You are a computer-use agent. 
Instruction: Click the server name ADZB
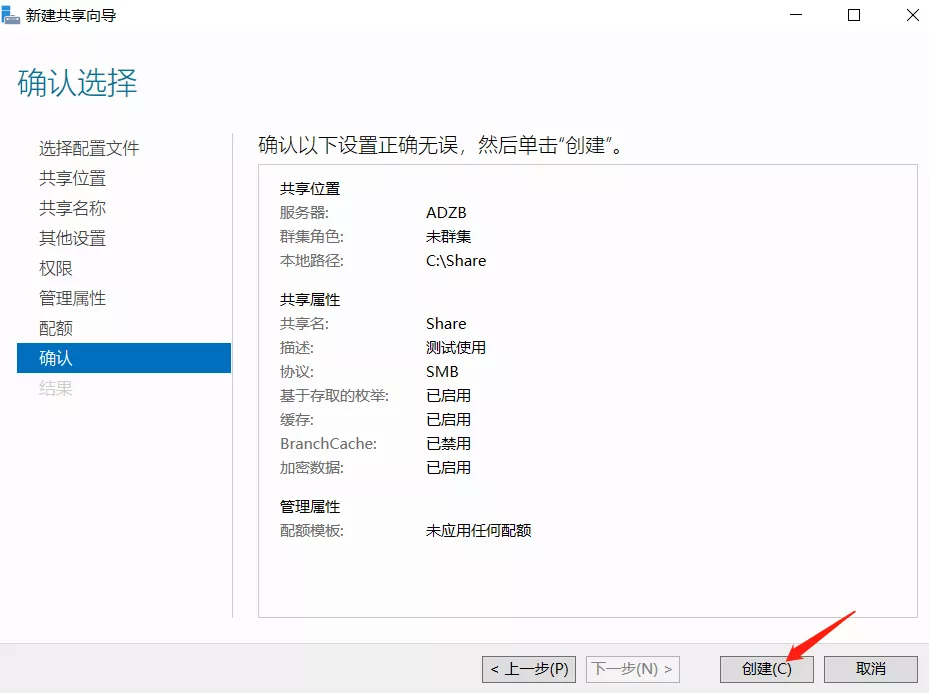pos(446,212)
